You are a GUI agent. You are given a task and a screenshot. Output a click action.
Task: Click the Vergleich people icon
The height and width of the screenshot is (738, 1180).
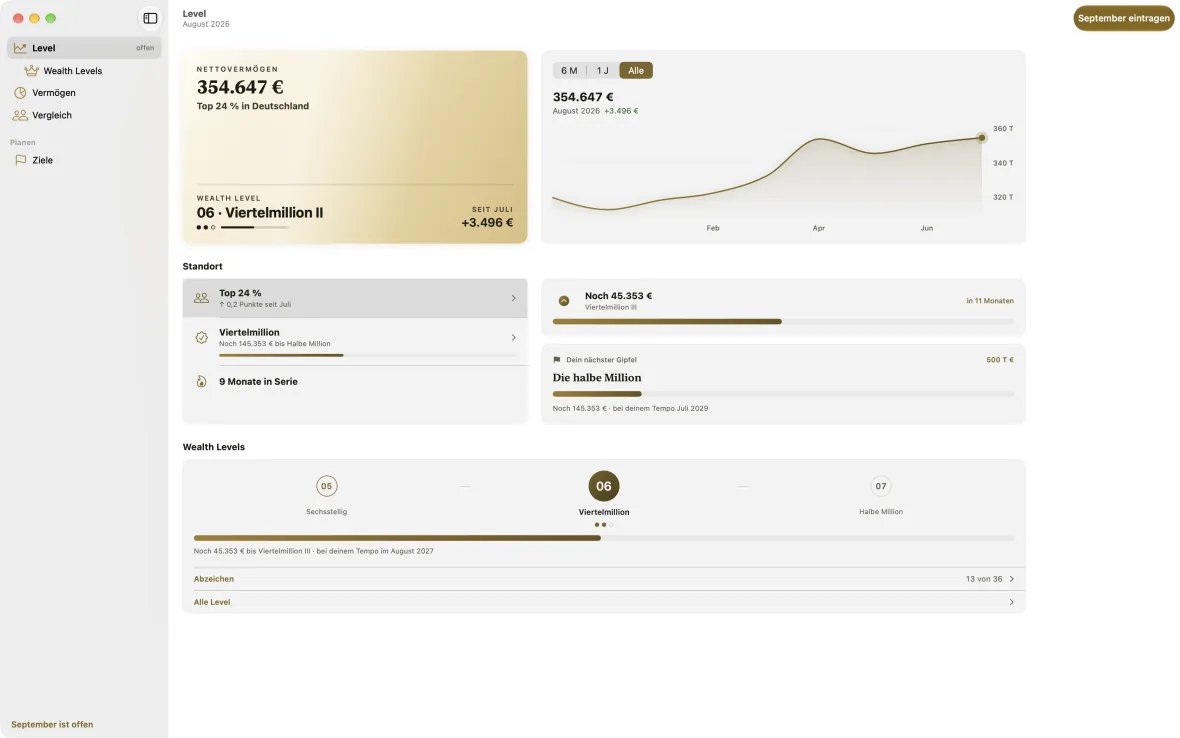[x=20, y=115]
